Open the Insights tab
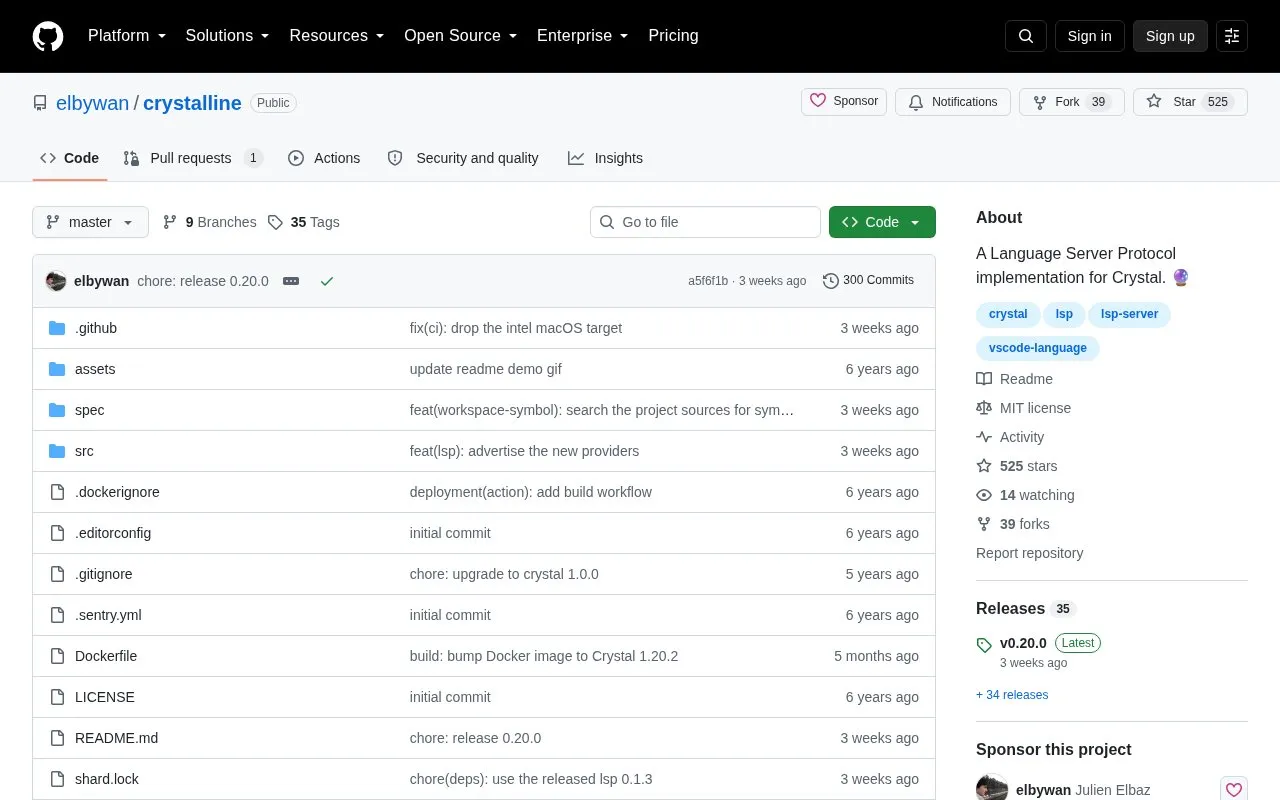 coord(605,158)
